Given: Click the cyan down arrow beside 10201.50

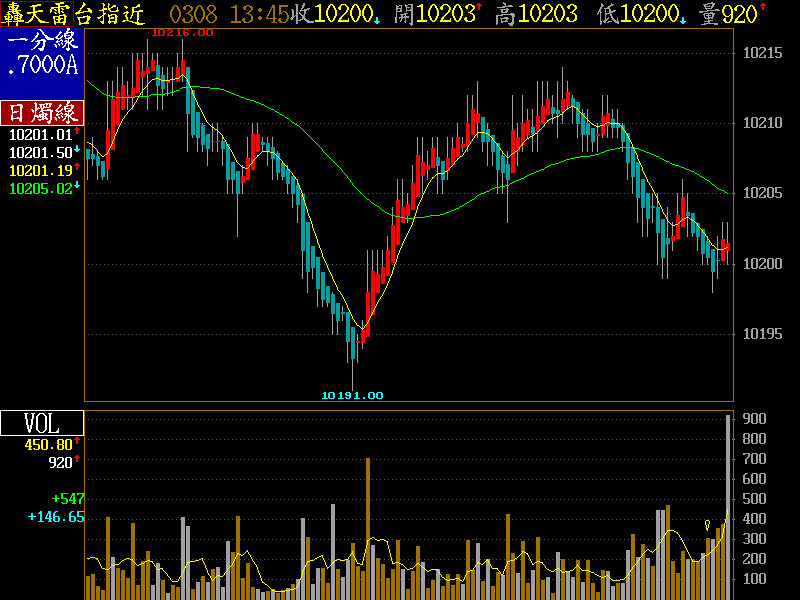Looking at the screenshot, I should 77,150.
